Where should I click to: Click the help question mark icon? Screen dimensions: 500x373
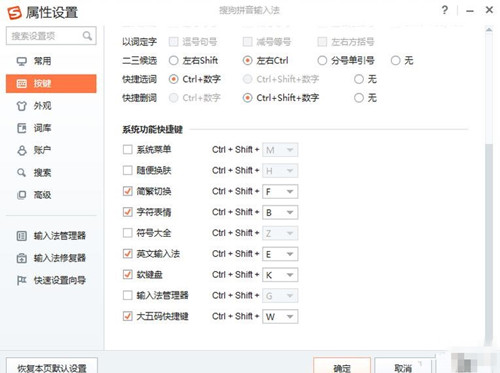pyautogui.click(x=444, y=10)
